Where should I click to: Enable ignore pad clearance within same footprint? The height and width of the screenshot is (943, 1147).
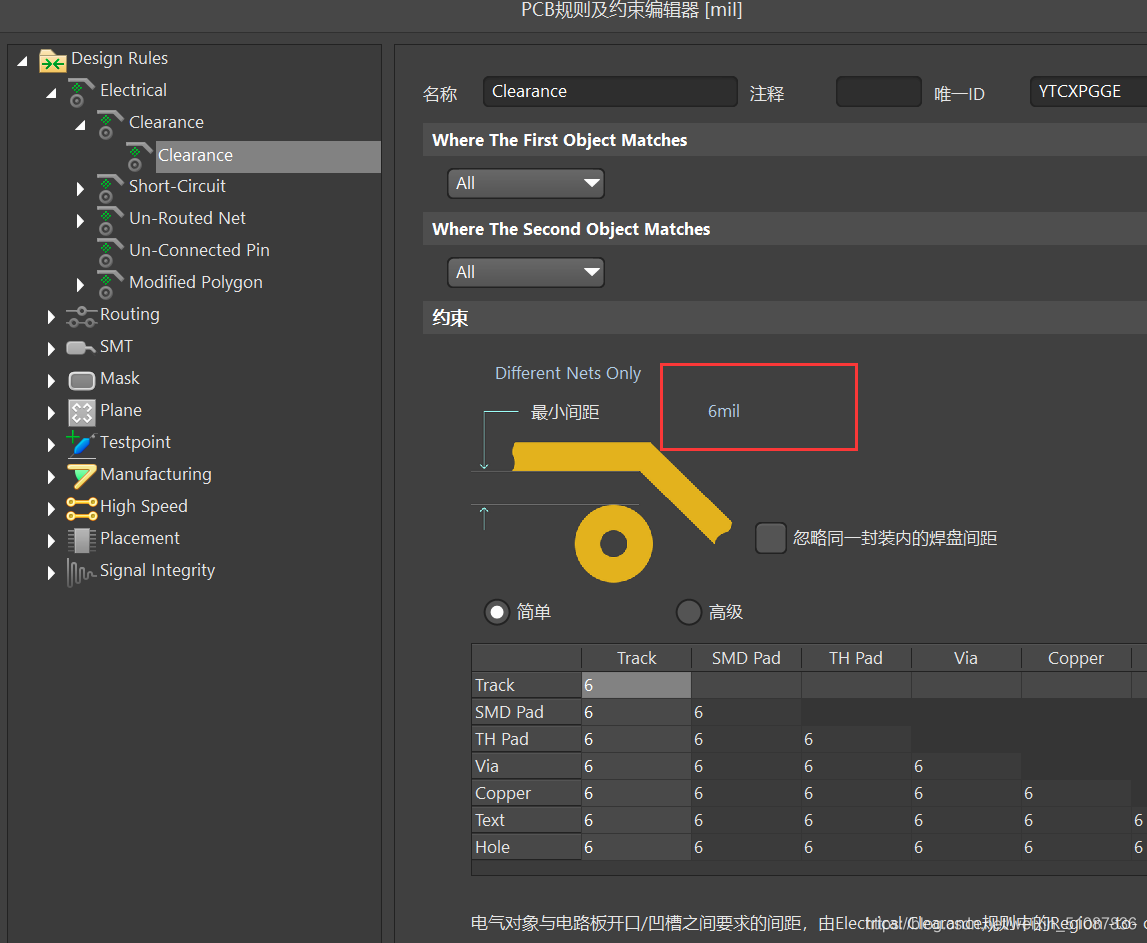click(771, 538)
